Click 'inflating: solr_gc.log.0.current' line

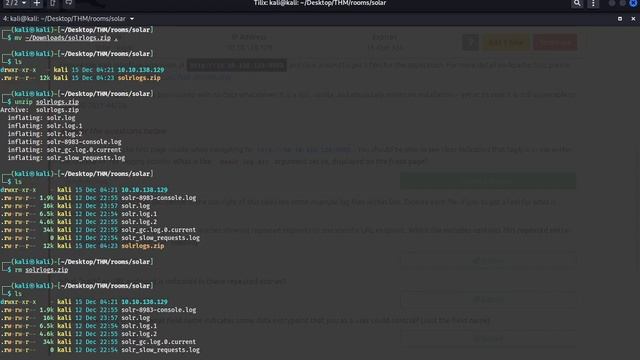(64, 150)
